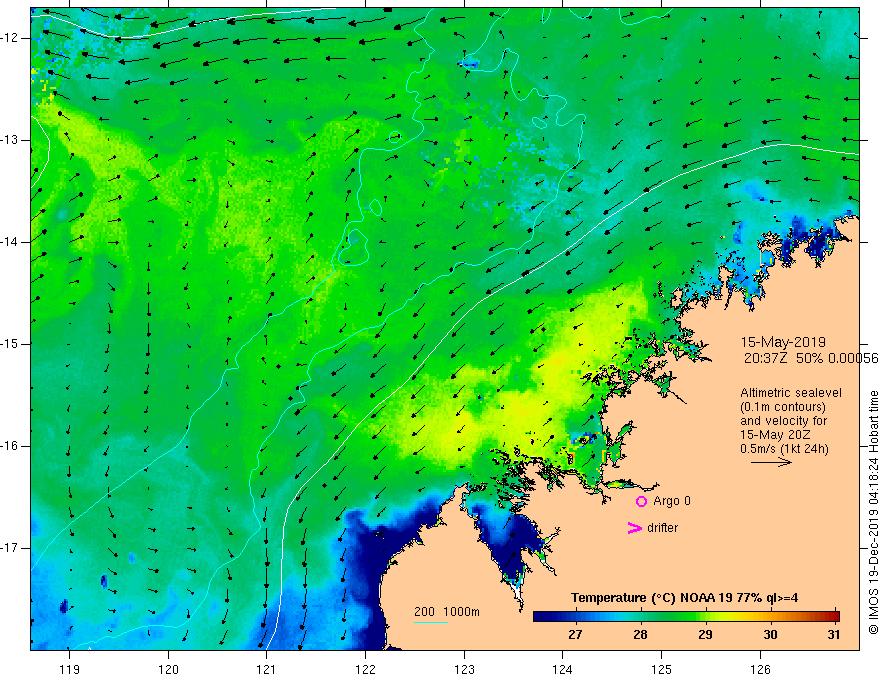This screenshot has width=880, height=680.
Task: Click the text '20:37Z 50% 0.00056'
Action: click(x=811, y=358)
